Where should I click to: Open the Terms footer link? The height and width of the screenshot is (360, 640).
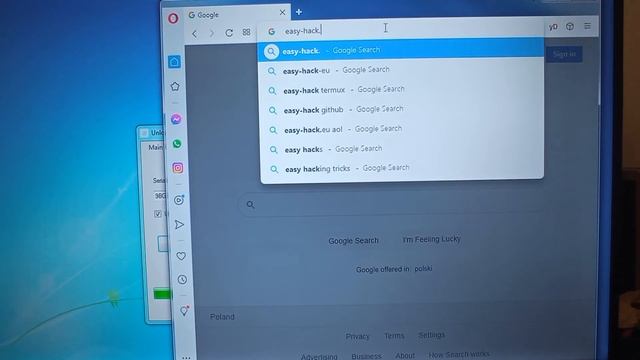coord(394,336)
